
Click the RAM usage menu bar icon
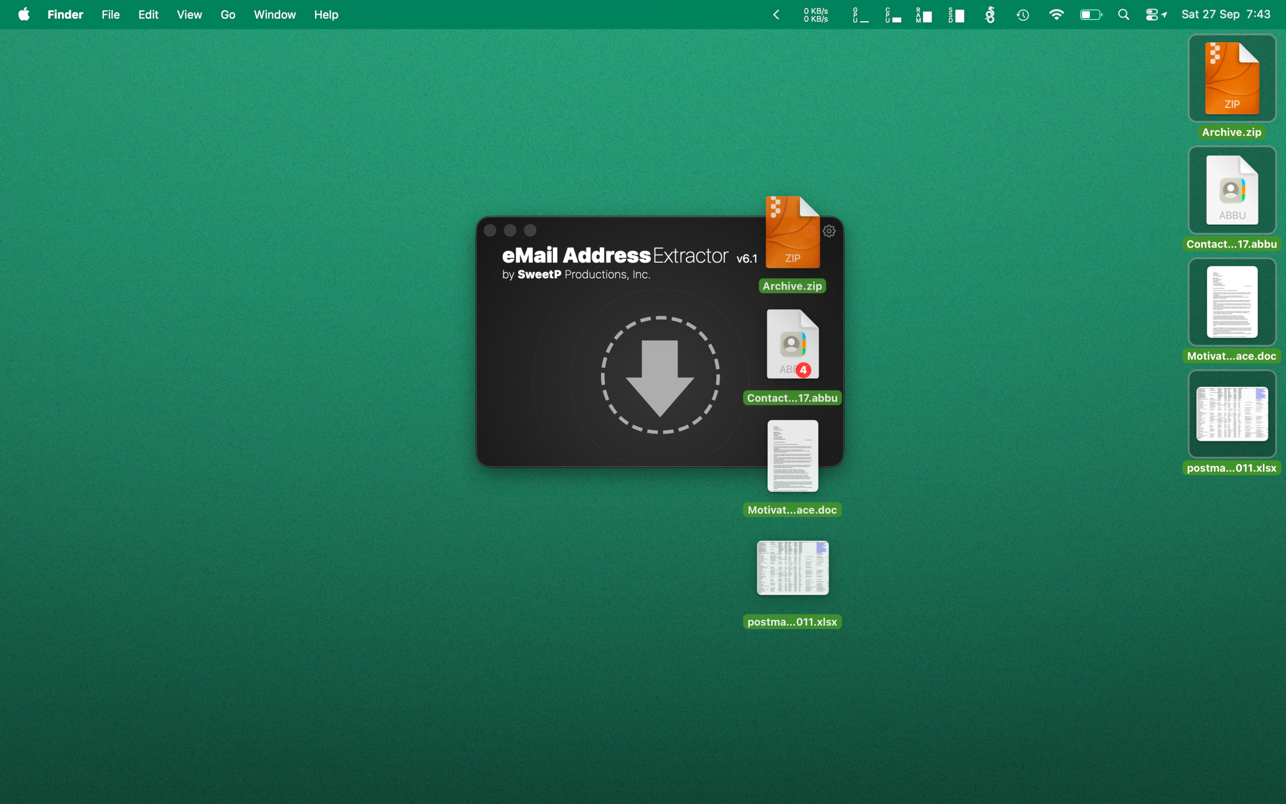[924, 15]
